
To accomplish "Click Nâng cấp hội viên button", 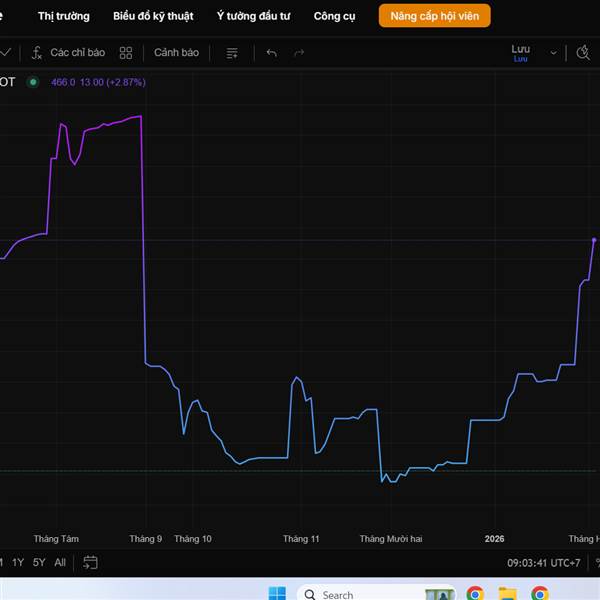I will tap(434, 16).
